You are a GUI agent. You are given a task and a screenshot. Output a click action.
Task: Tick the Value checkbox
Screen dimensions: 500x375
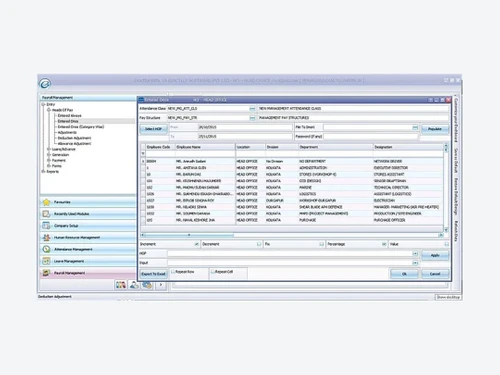446,244
